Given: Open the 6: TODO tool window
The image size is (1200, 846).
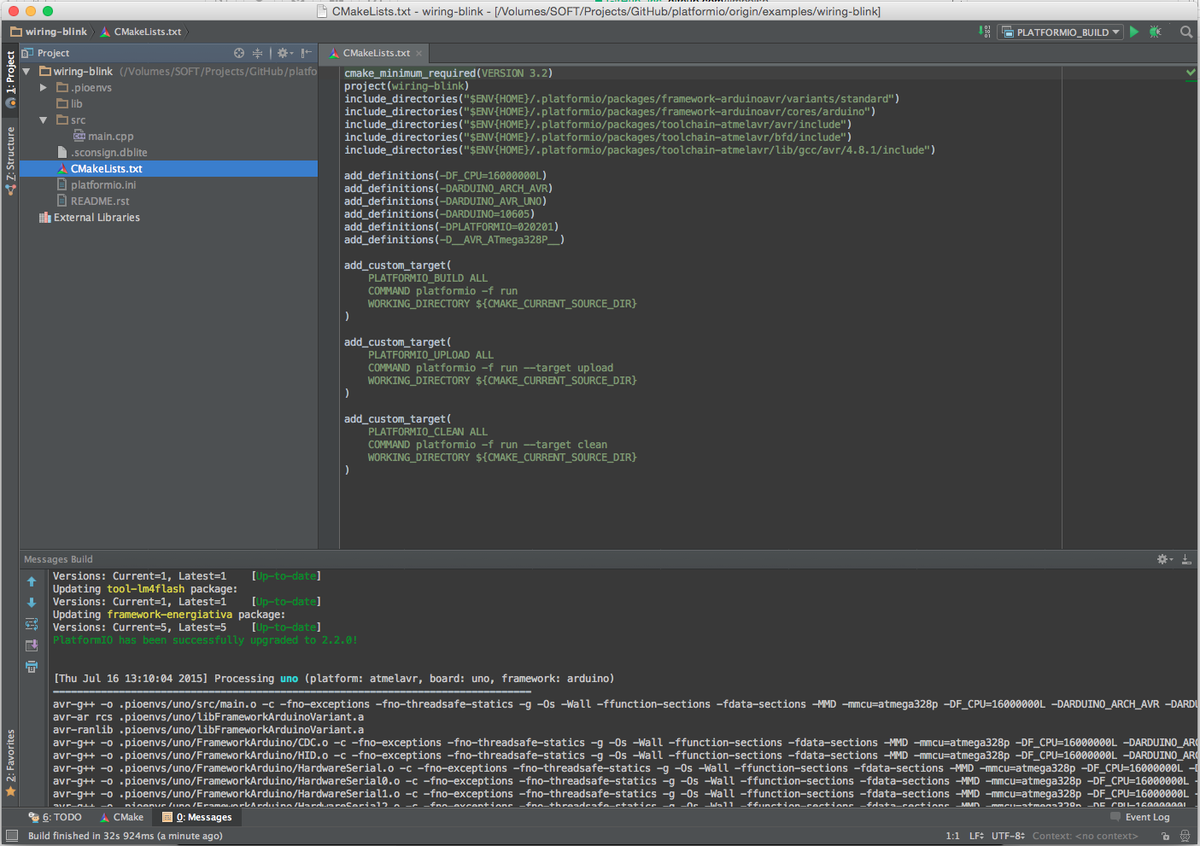Looking at the screenshot, I should pos(54,817).
